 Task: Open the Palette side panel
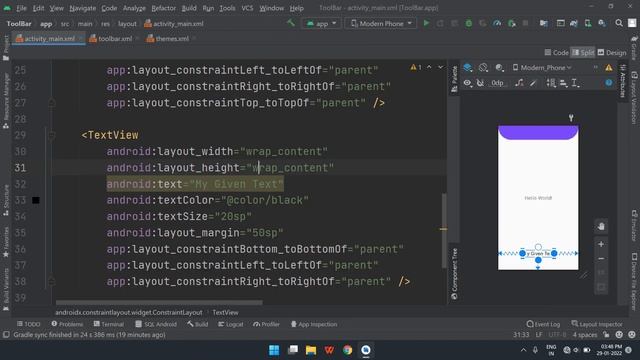click(454, 79)
